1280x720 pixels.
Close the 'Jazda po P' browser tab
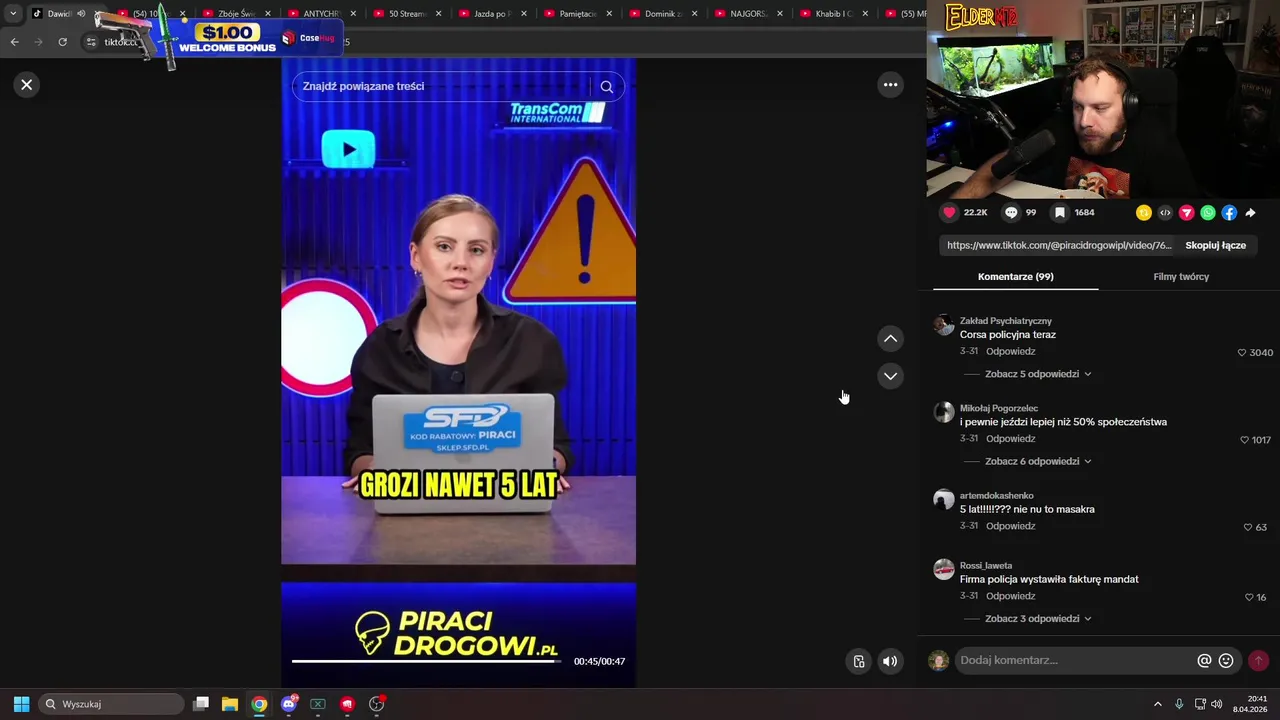click(x=524, y=14)
